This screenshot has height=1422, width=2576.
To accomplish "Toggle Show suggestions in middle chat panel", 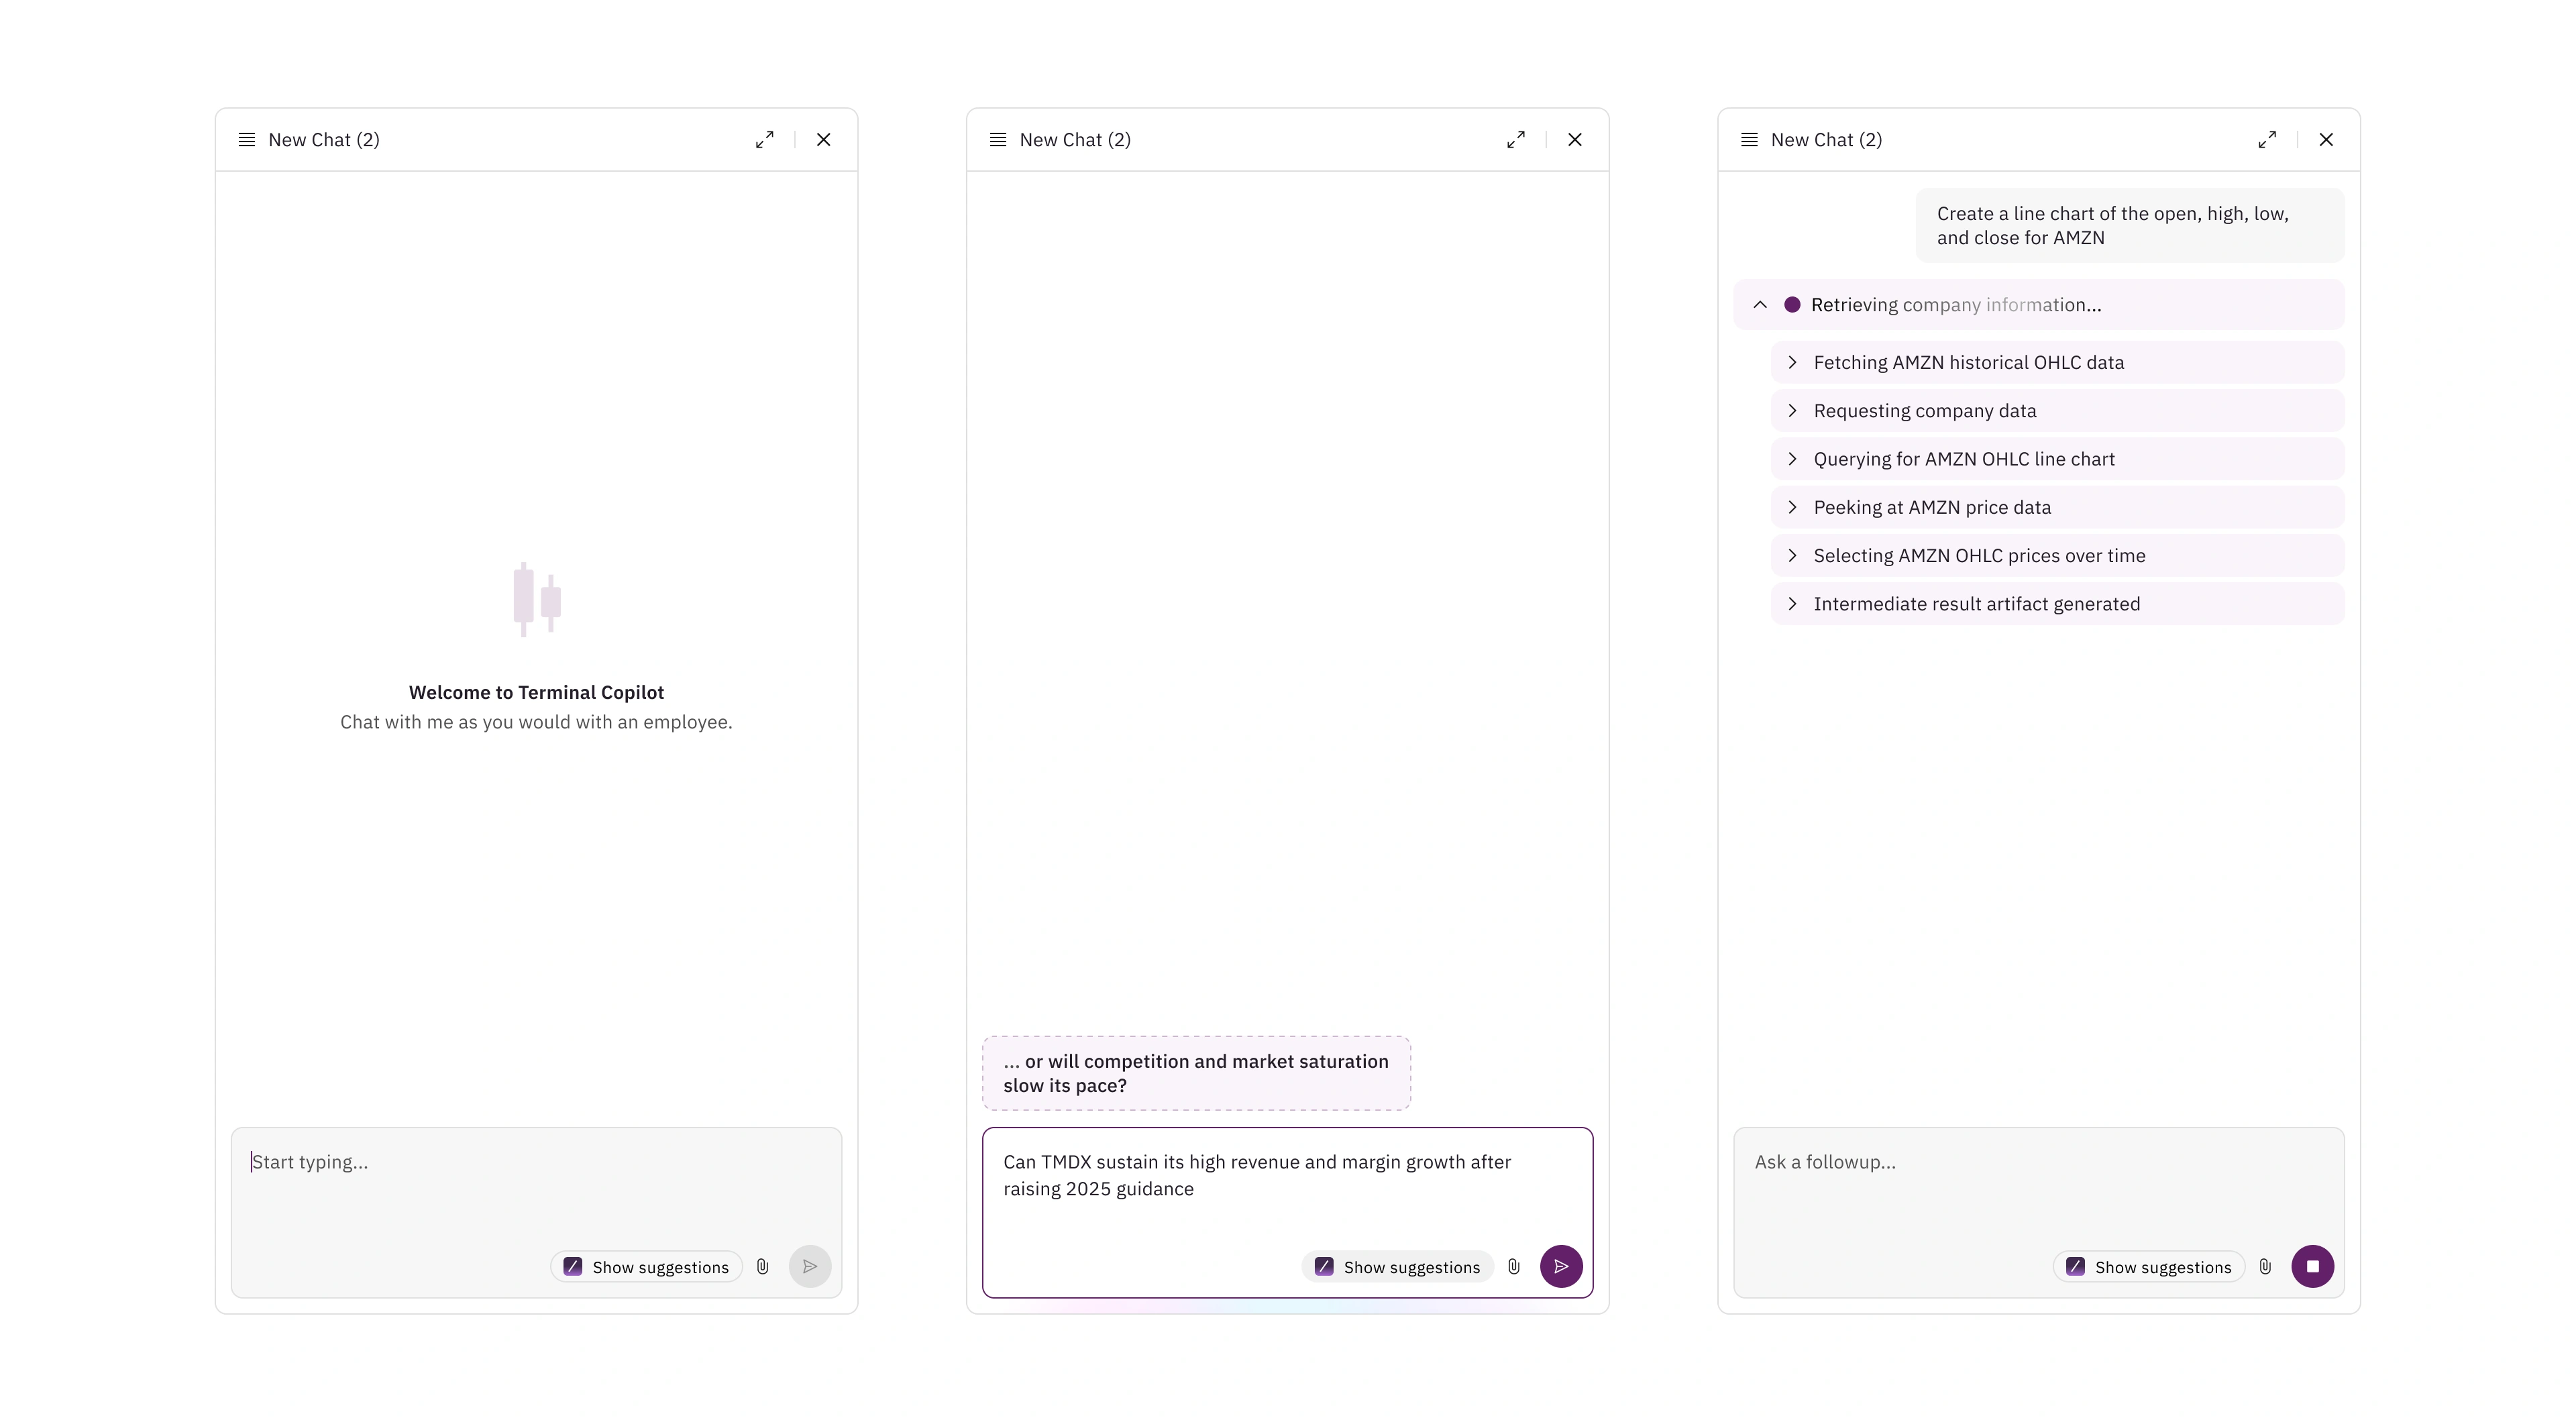I will coord(1397,1267).
